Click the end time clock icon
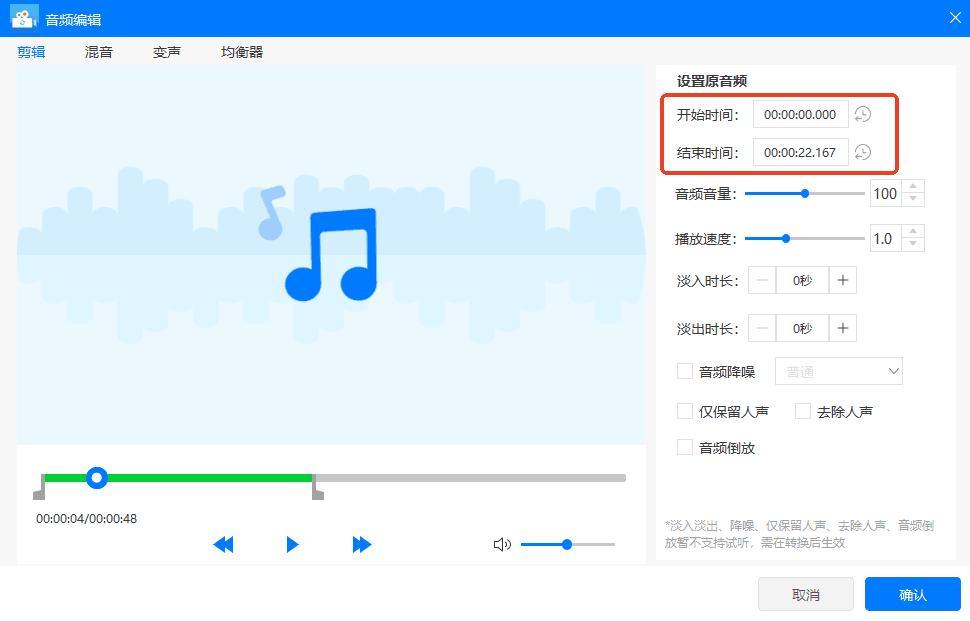This screenshot has height=621, width=970. point(862,152)
